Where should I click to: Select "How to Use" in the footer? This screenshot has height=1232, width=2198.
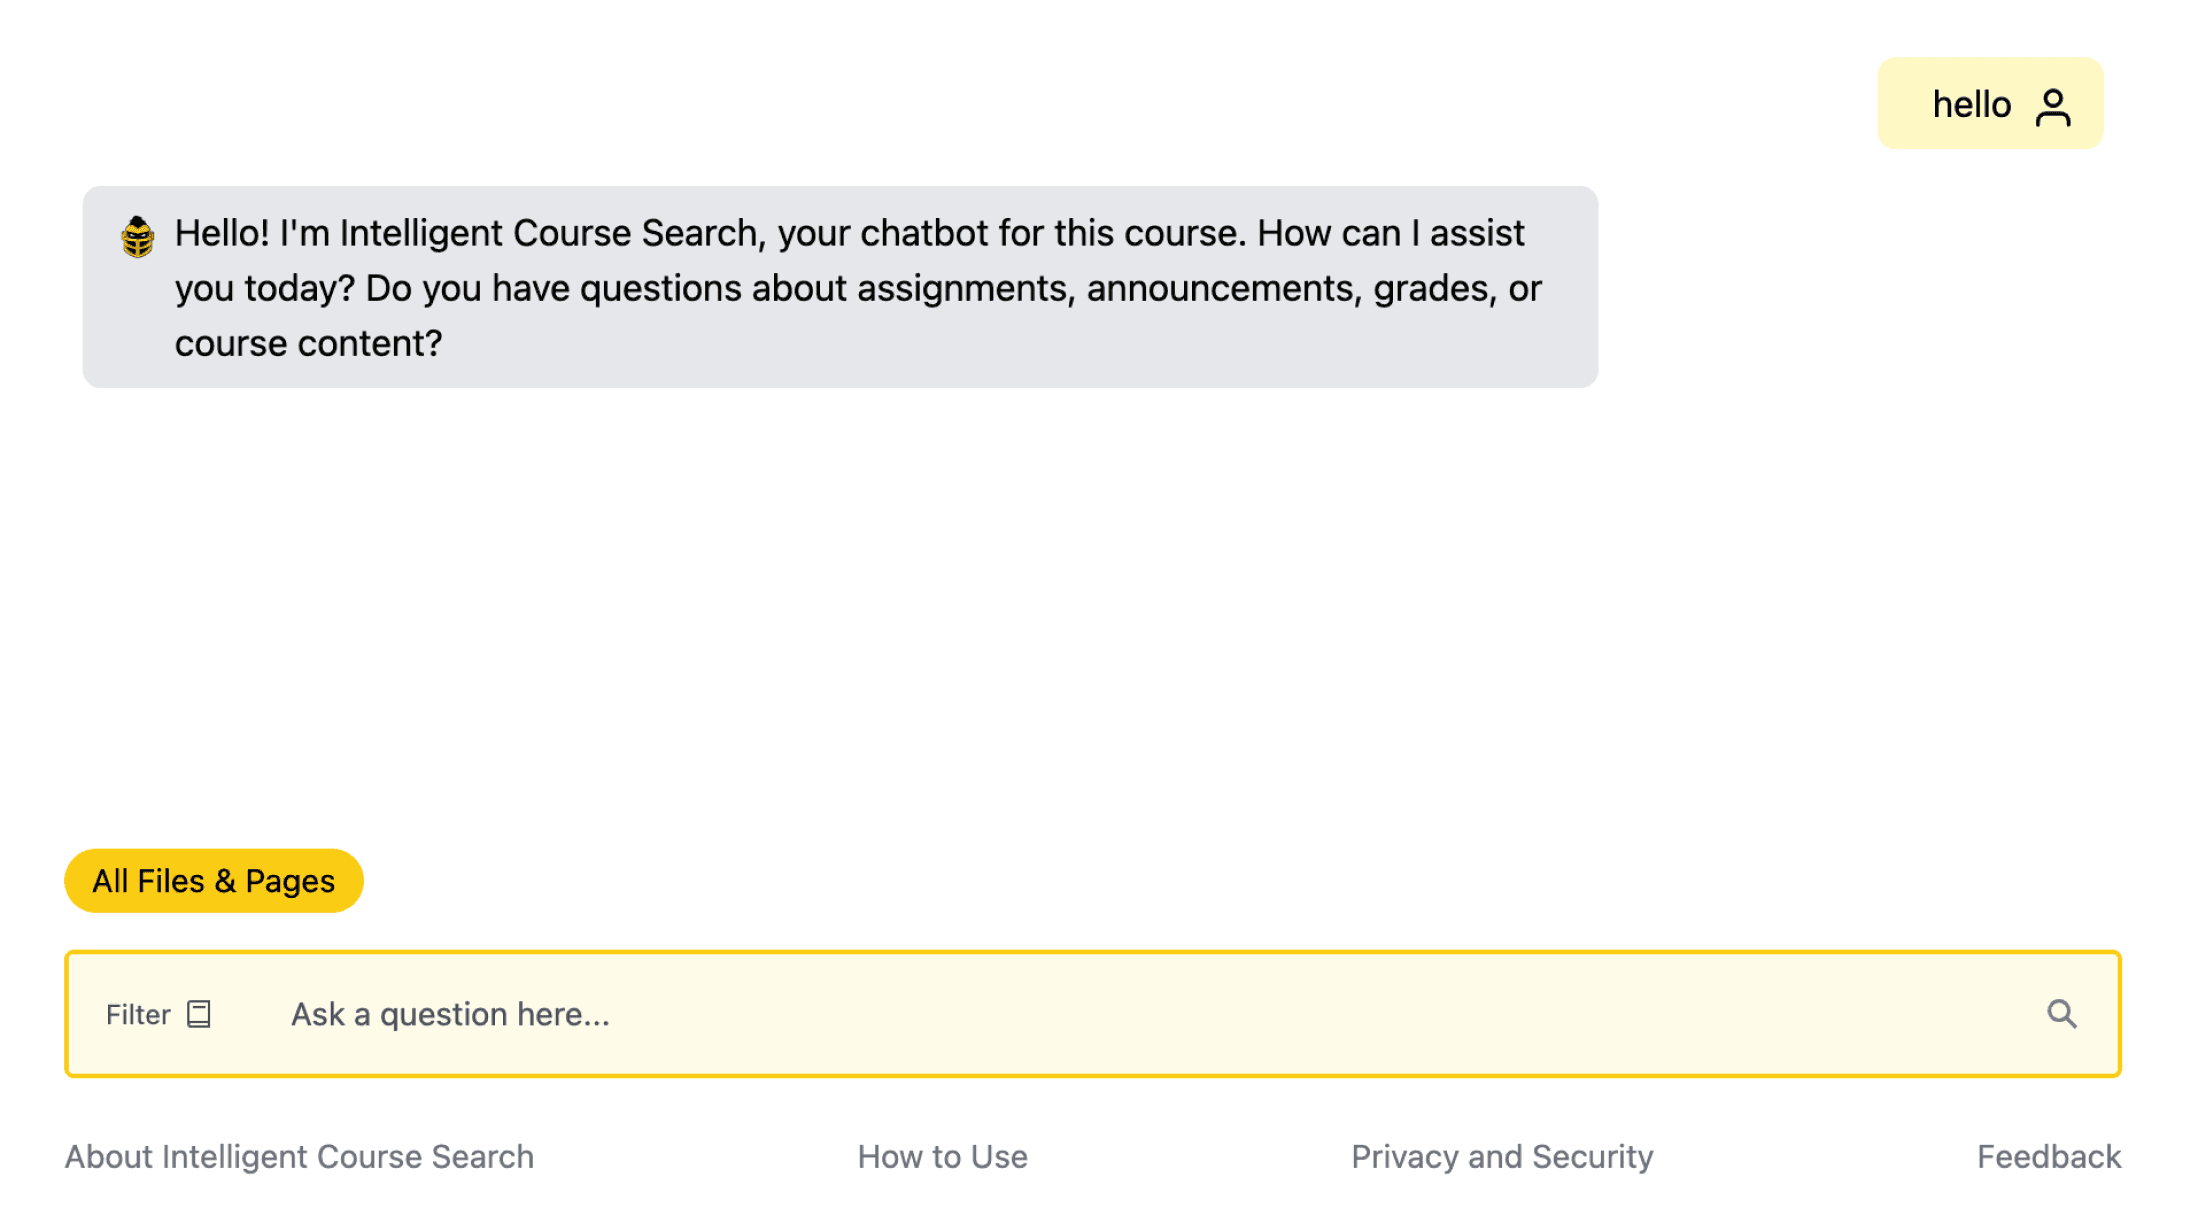(941, 1157)
